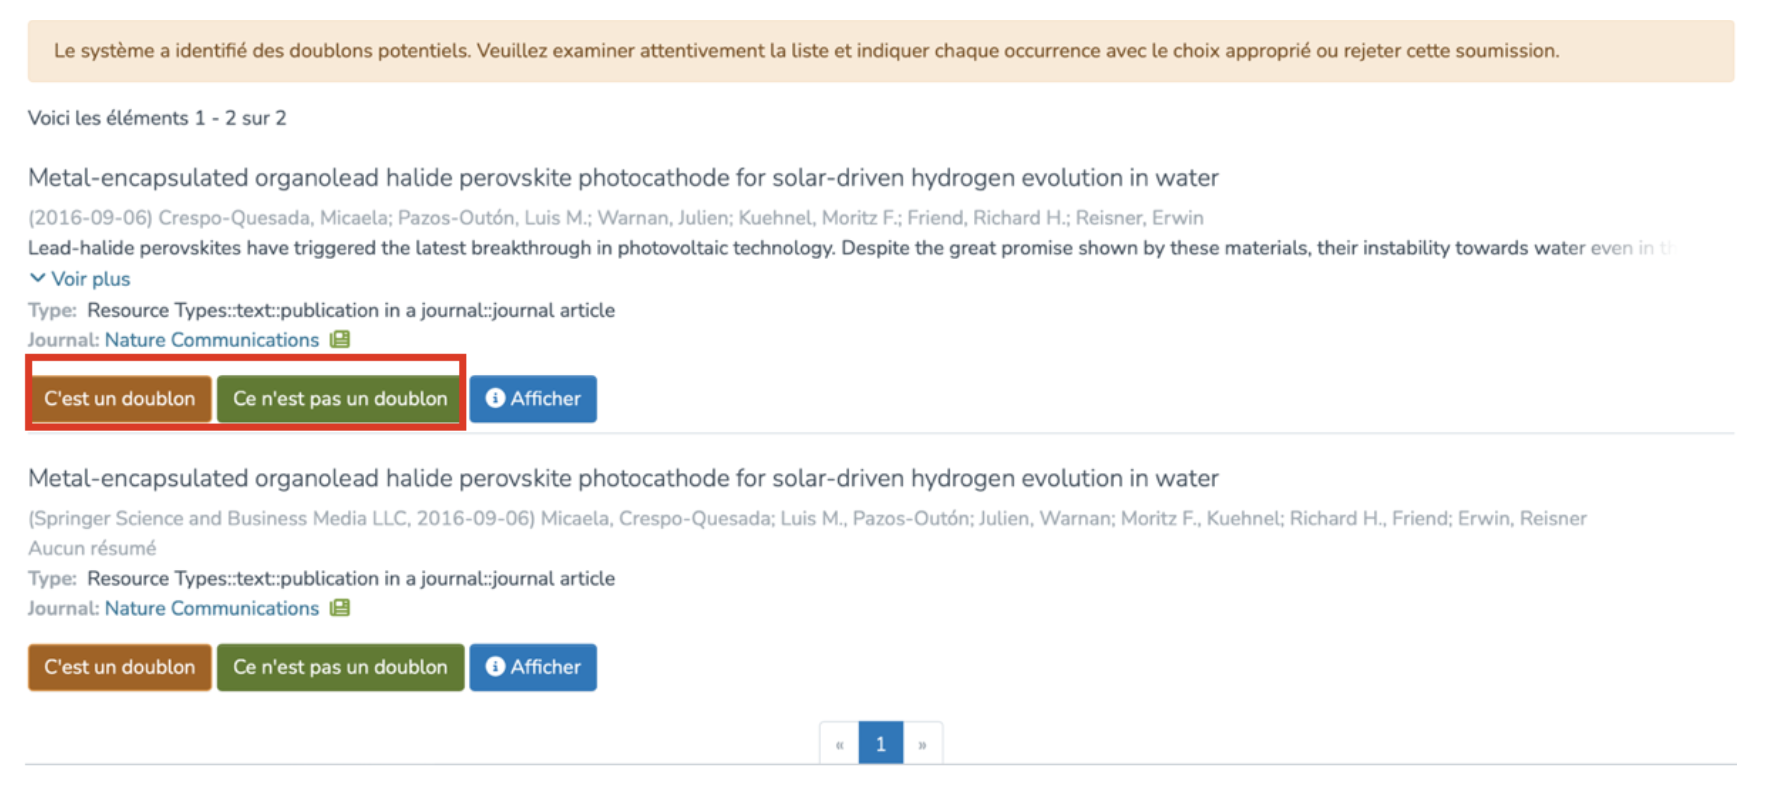Click the journal icon beside second Nature Communications
The height and width of the screenshot is (806, 1780).
click(x=340, y=608)
